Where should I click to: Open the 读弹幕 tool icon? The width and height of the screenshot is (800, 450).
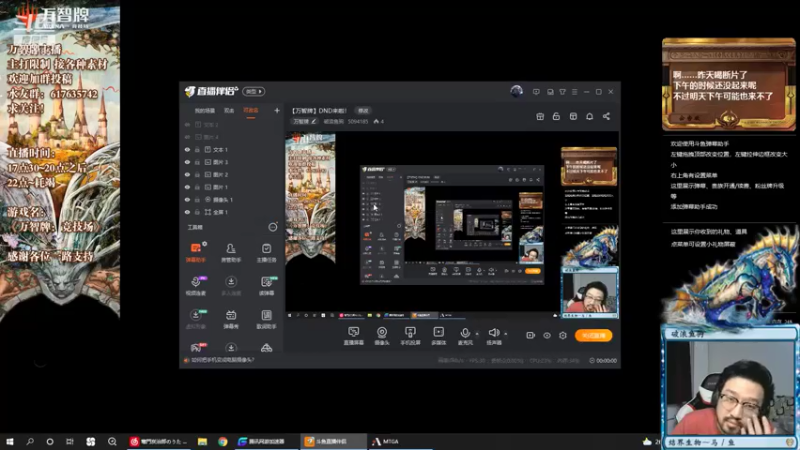coord(266,285)
